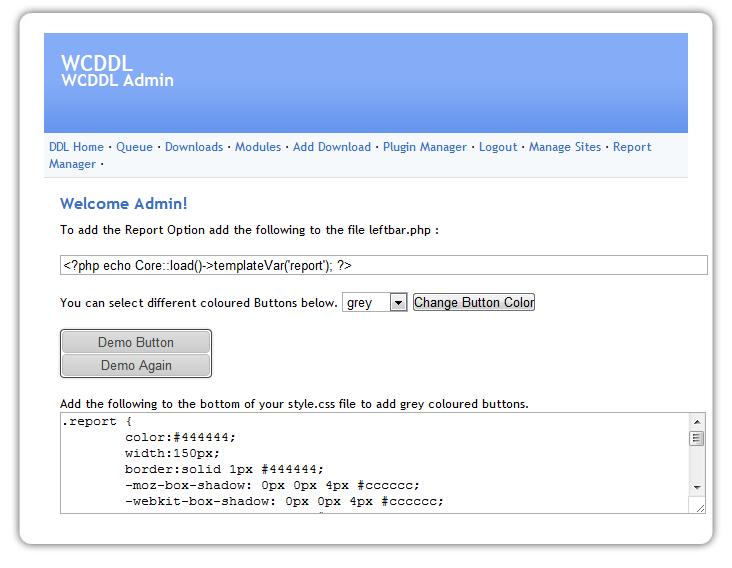Click the textarea scrollbar thumb
Screen dimensions: 732x568
[698, 438]
